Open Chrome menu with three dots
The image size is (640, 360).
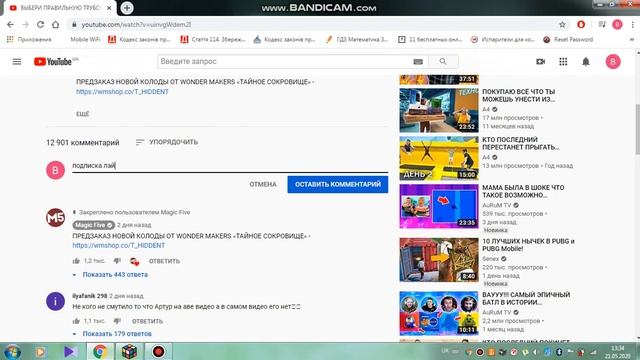click(633, 24)
